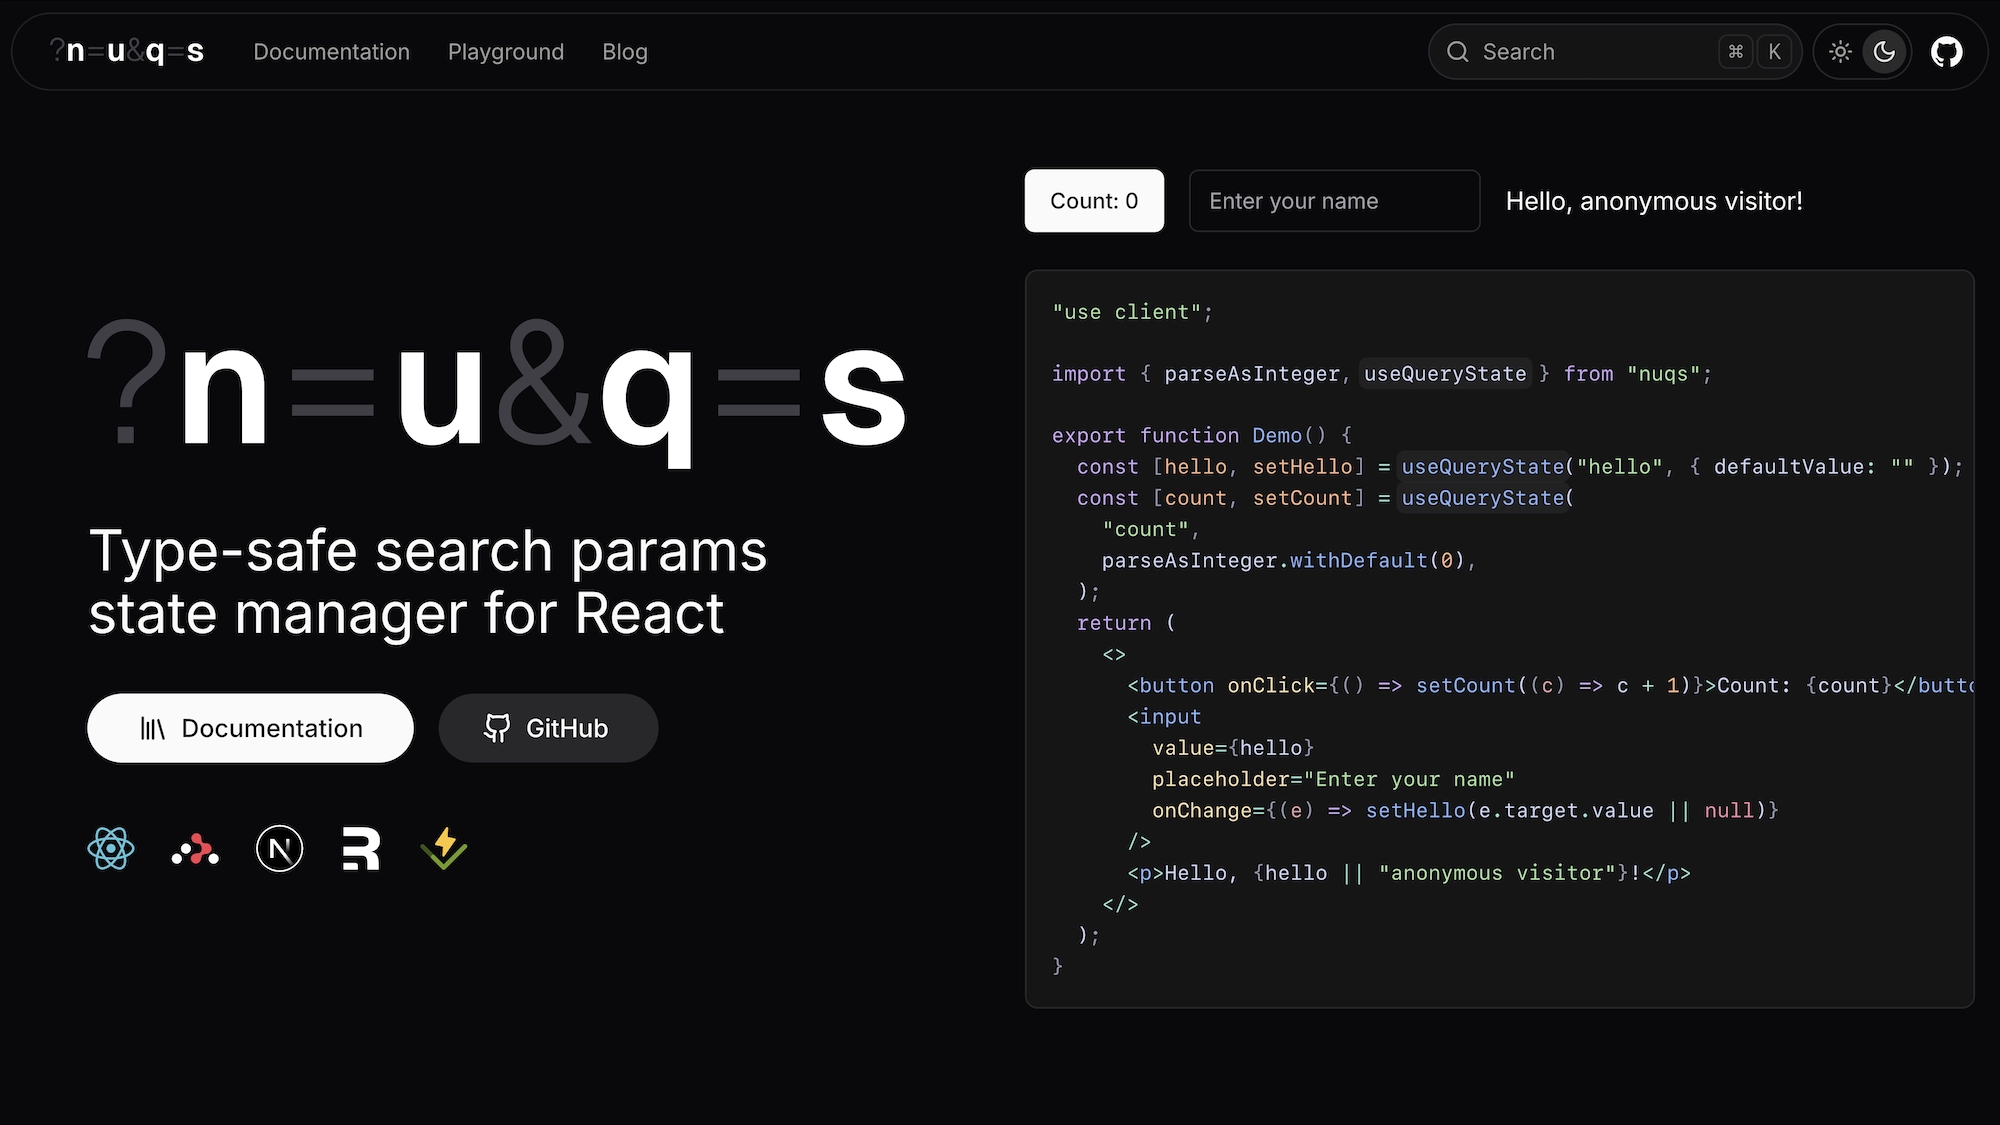Click the magnifier icon in search bar
2000x1125 pixels.
(x=1458, y=52)
